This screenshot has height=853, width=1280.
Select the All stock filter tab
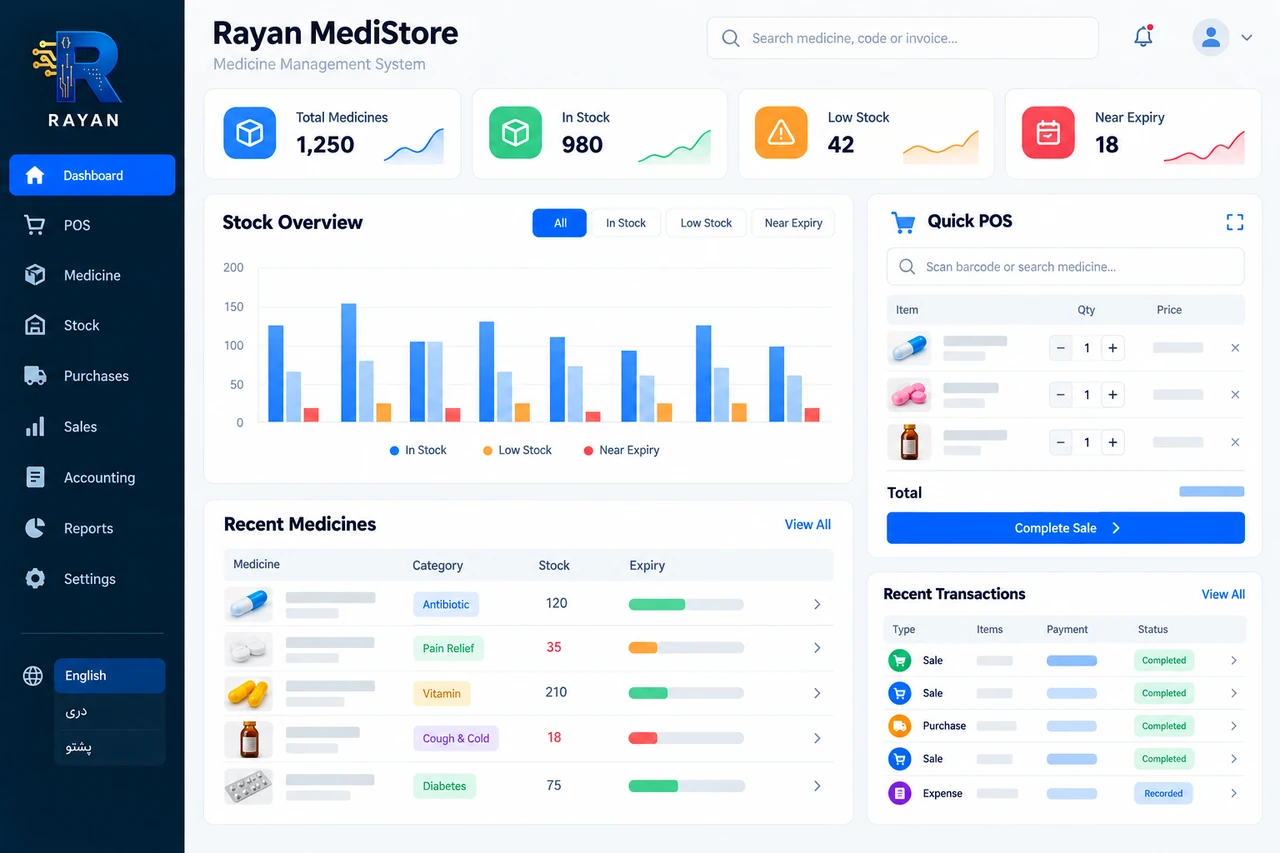pos(560,223)
